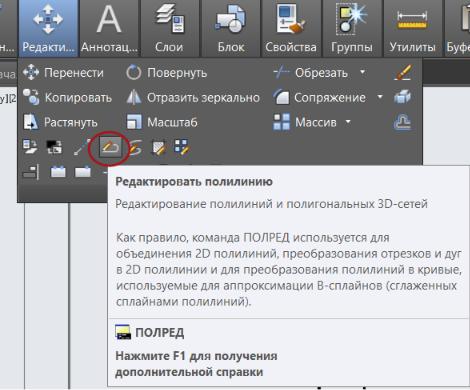Screen dimensions: 470x390
Task: Open the Группы ribbon panel
Action: [x=352, y=28]
